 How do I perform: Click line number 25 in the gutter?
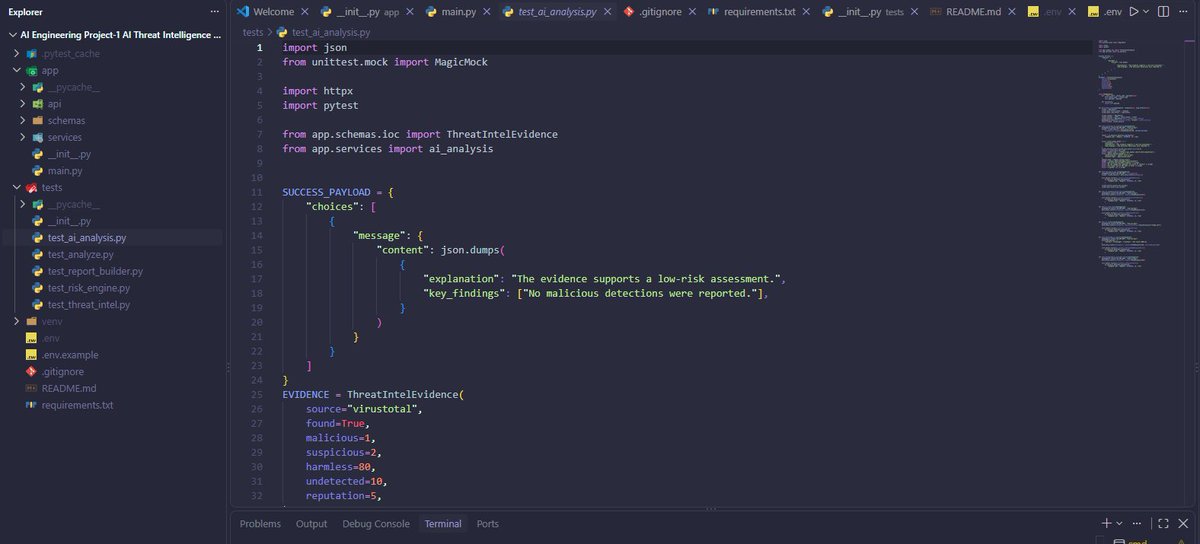coord(258,395)
